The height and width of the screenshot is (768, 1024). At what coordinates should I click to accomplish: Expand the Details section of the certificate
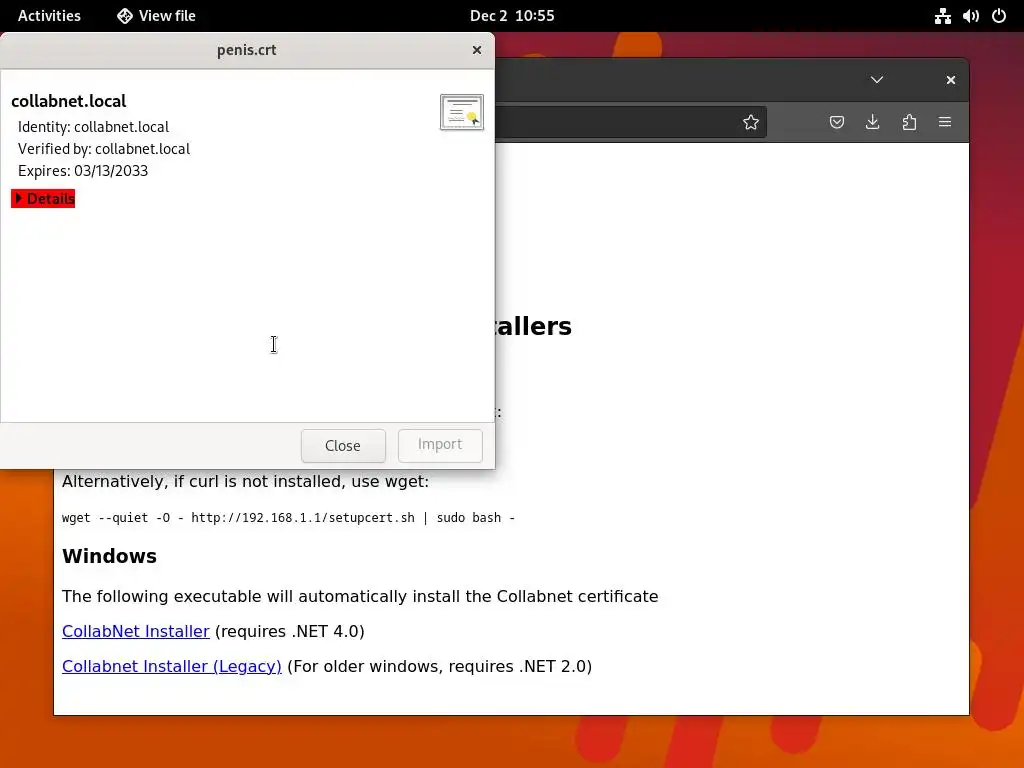click(43, 199)
